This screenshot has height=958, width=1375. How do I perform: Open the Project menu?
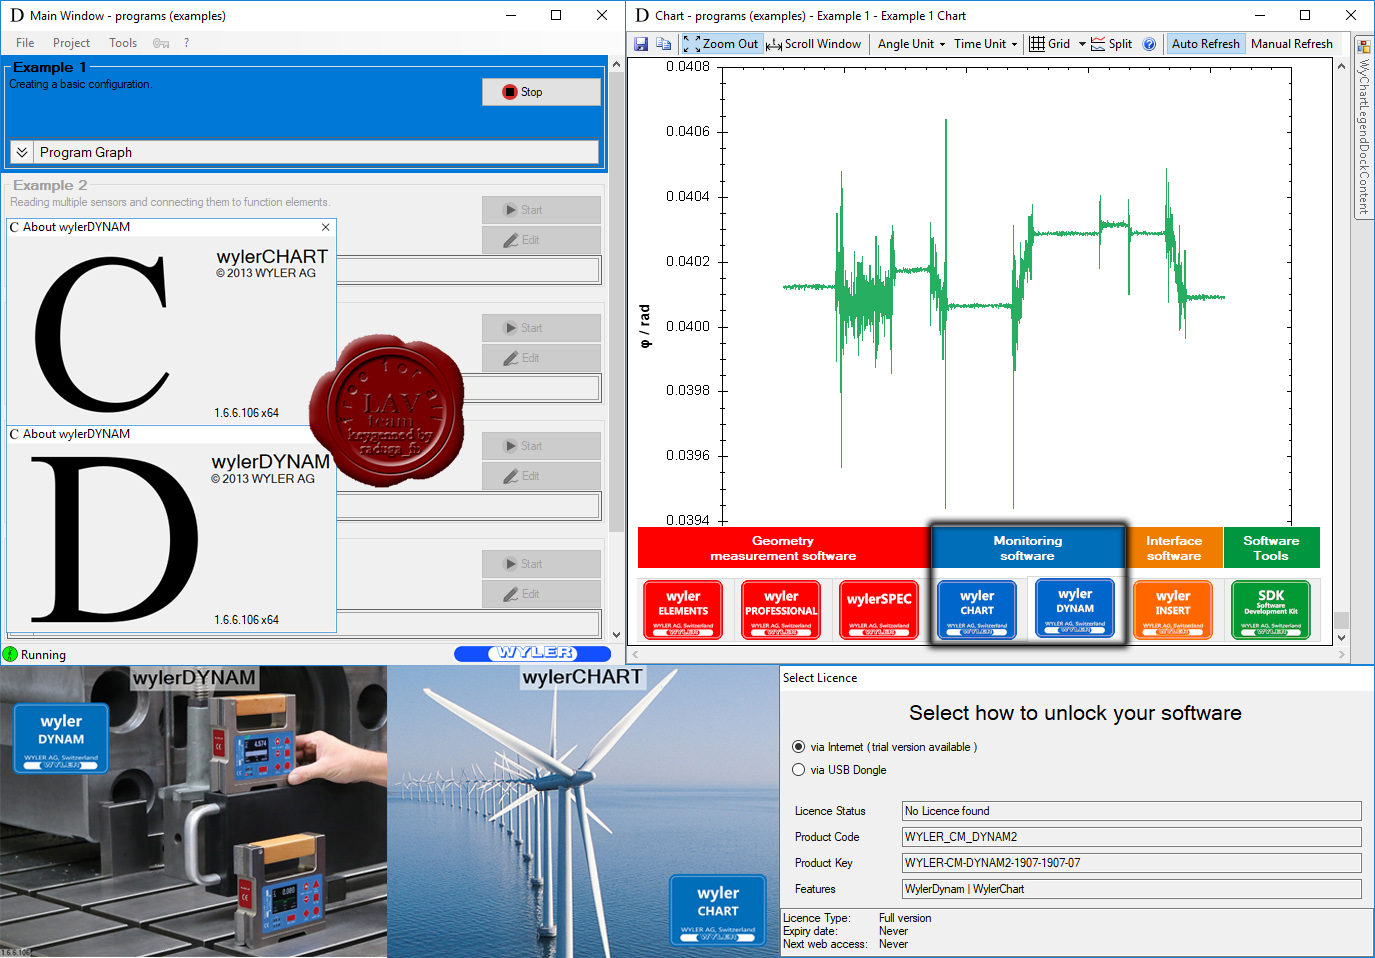[x=71, y=43]
